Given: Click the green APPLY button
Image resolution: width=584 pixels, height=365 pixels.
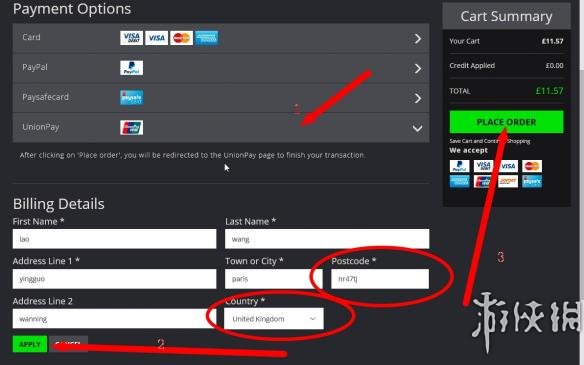Looking at the screenshot, I should tap(30, 344).
